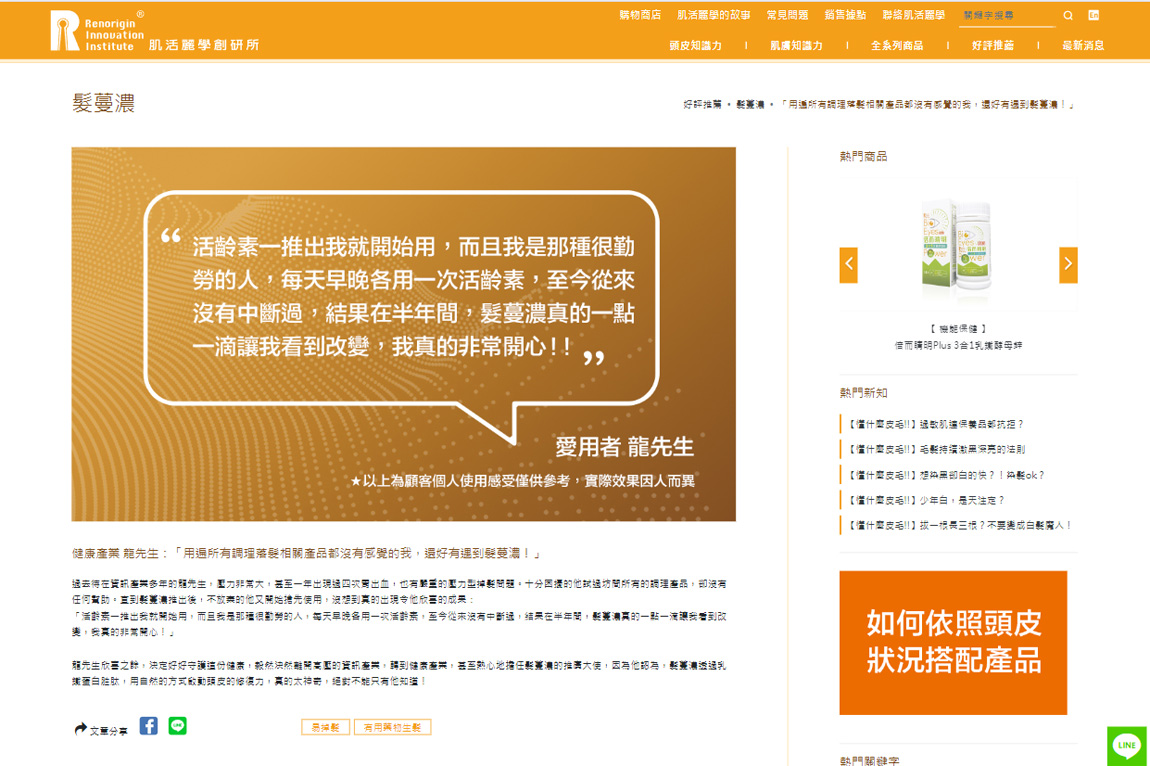The height and width of the screenshot is (766, 1150).
Task: Switch language with the En icon
Action: pyautogui.click(x=1093, y=15)
